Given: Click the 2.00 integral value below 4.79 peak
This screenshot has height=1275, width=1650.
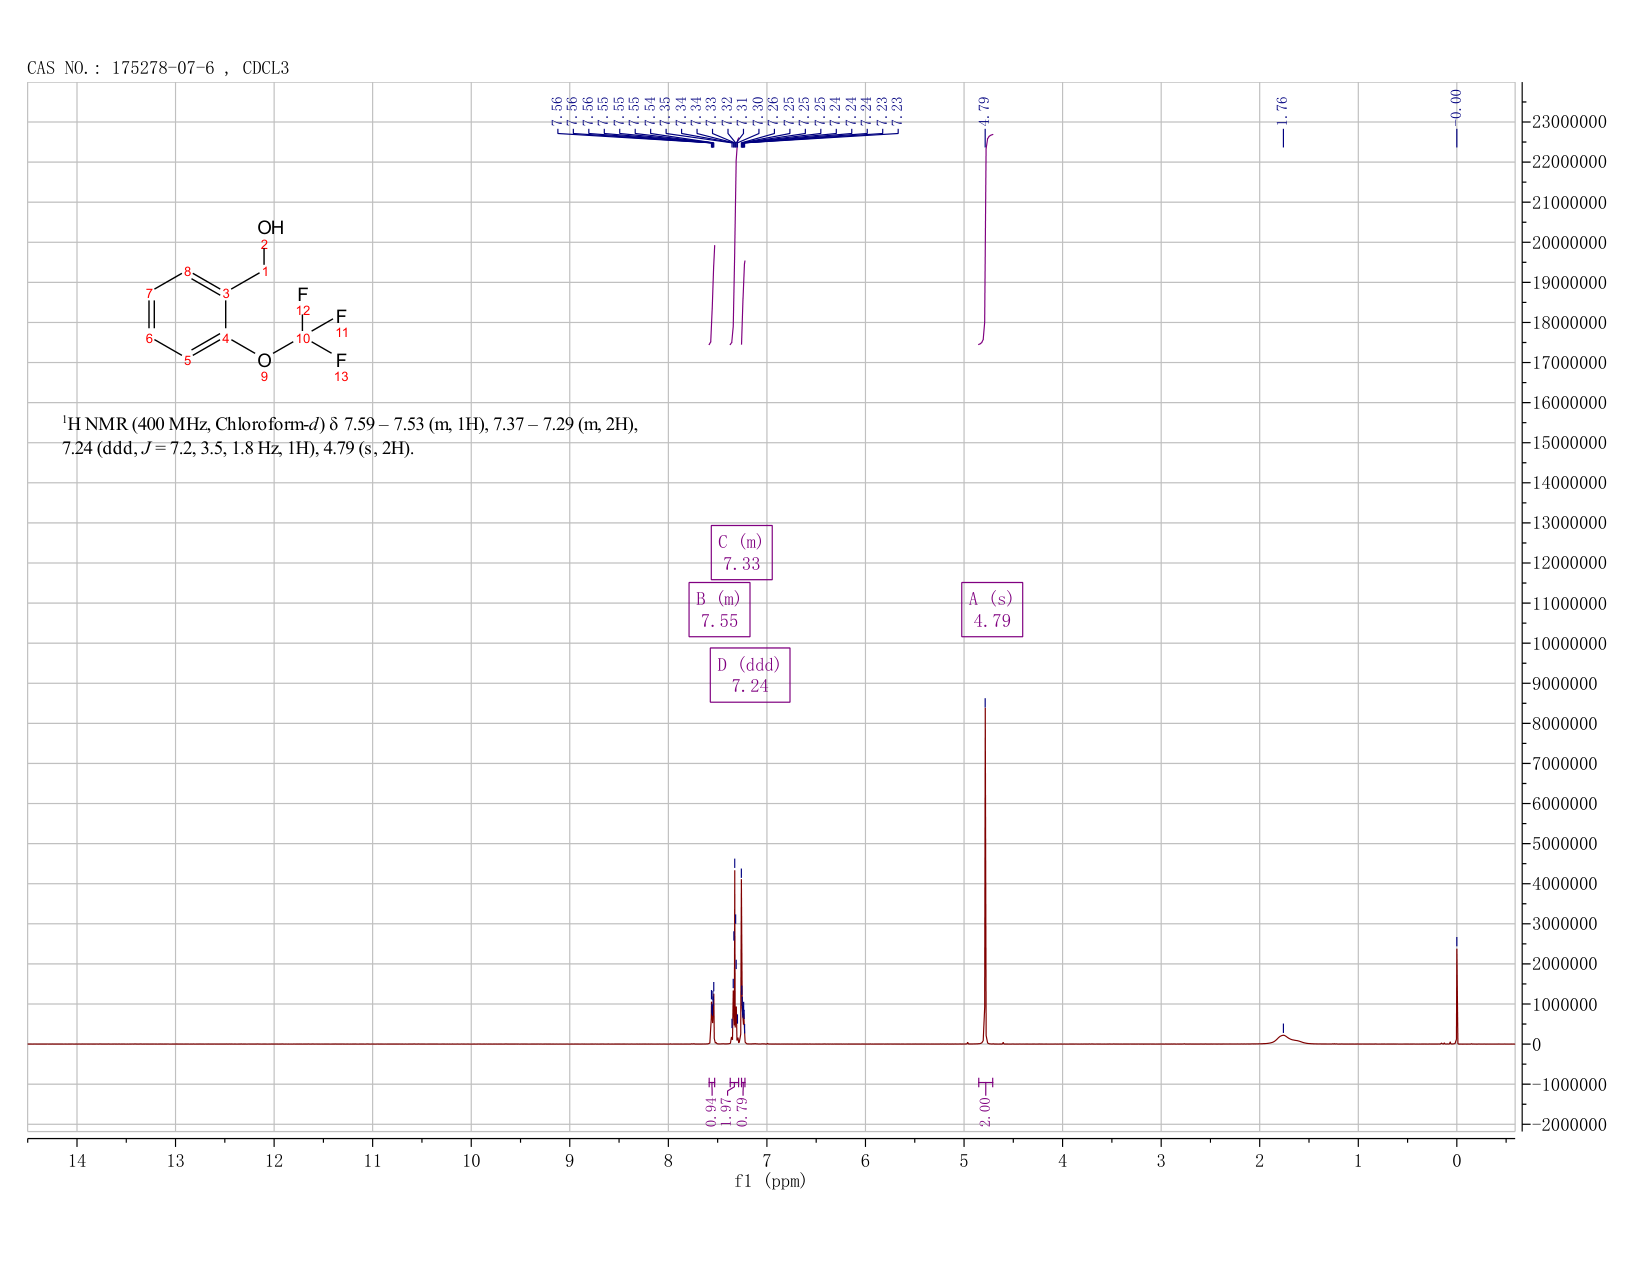Looking at the screenshot, I should 985,1111.
